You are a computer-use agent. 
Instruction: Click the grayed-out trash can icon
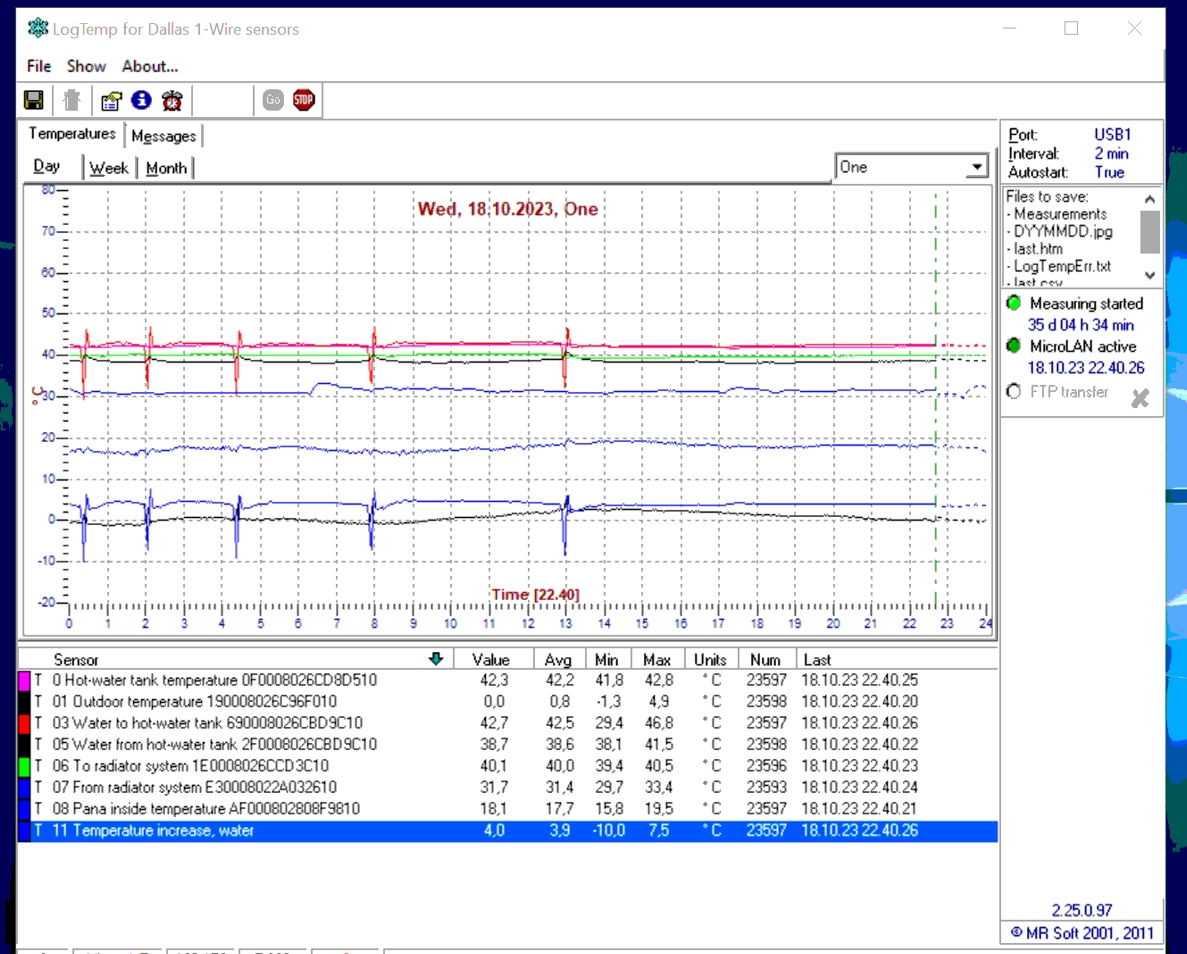tap(71, 100)
